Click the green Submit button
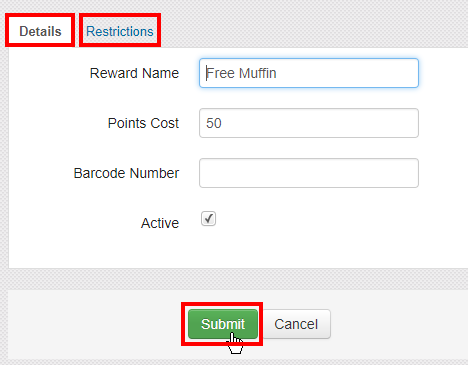This screenshot has height=365, width=468. [223, 324]
